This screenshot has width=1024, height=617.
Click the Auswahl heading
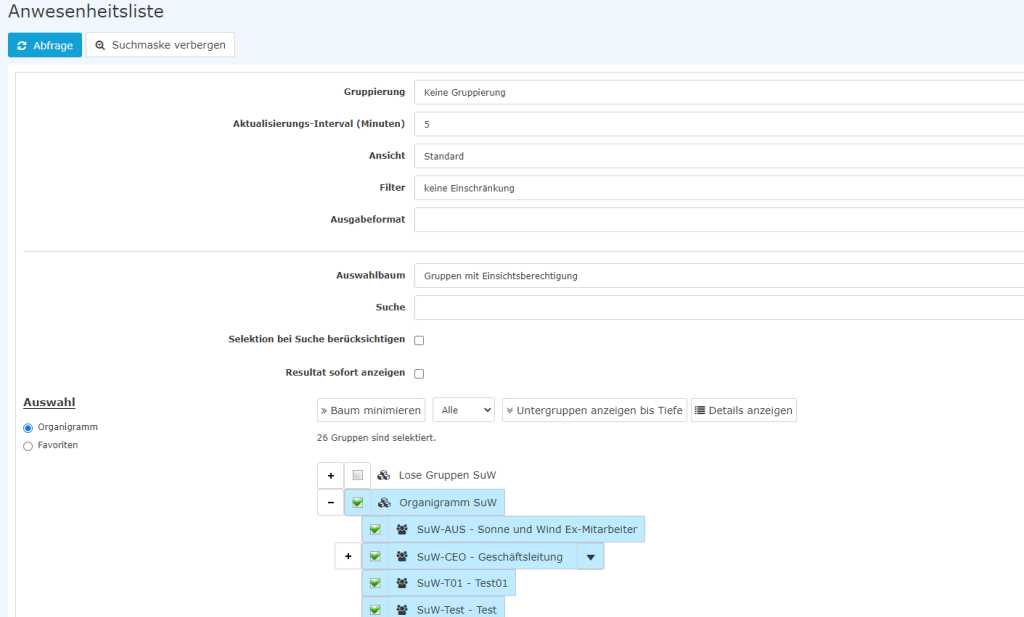tap(49, 402)
